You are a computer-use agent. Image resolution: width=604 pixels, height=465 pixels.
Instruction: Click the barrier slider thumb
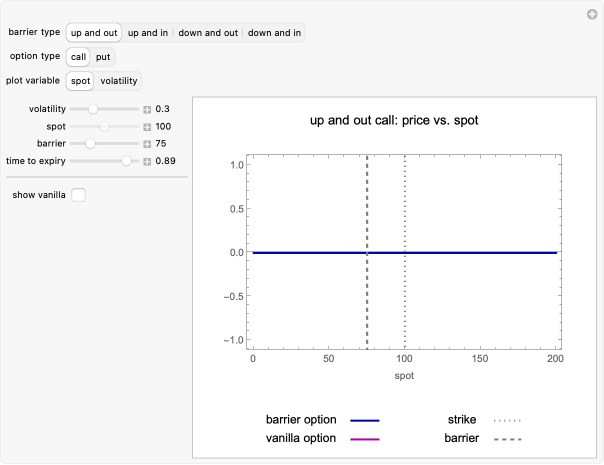point(90,144)
